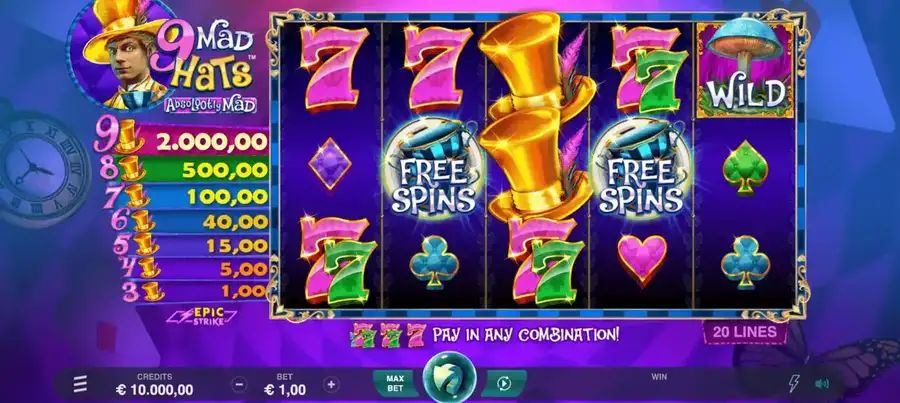The height and width of the screenshot is (403, 900).
Task: Tap the Free Spins symbol on reel two
Action: click(435, 169)
